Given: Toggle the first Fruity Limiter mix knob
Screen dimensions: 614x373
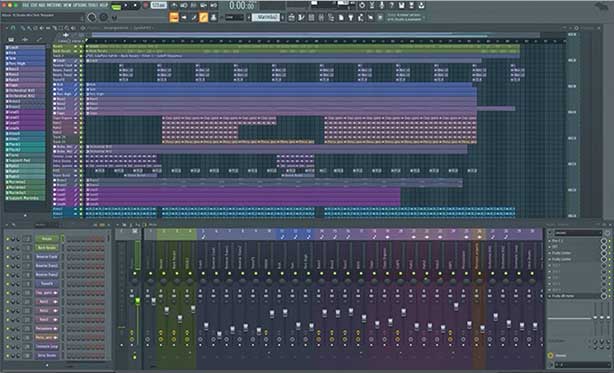Looking at the screenshot, I should tap(605, 253).
